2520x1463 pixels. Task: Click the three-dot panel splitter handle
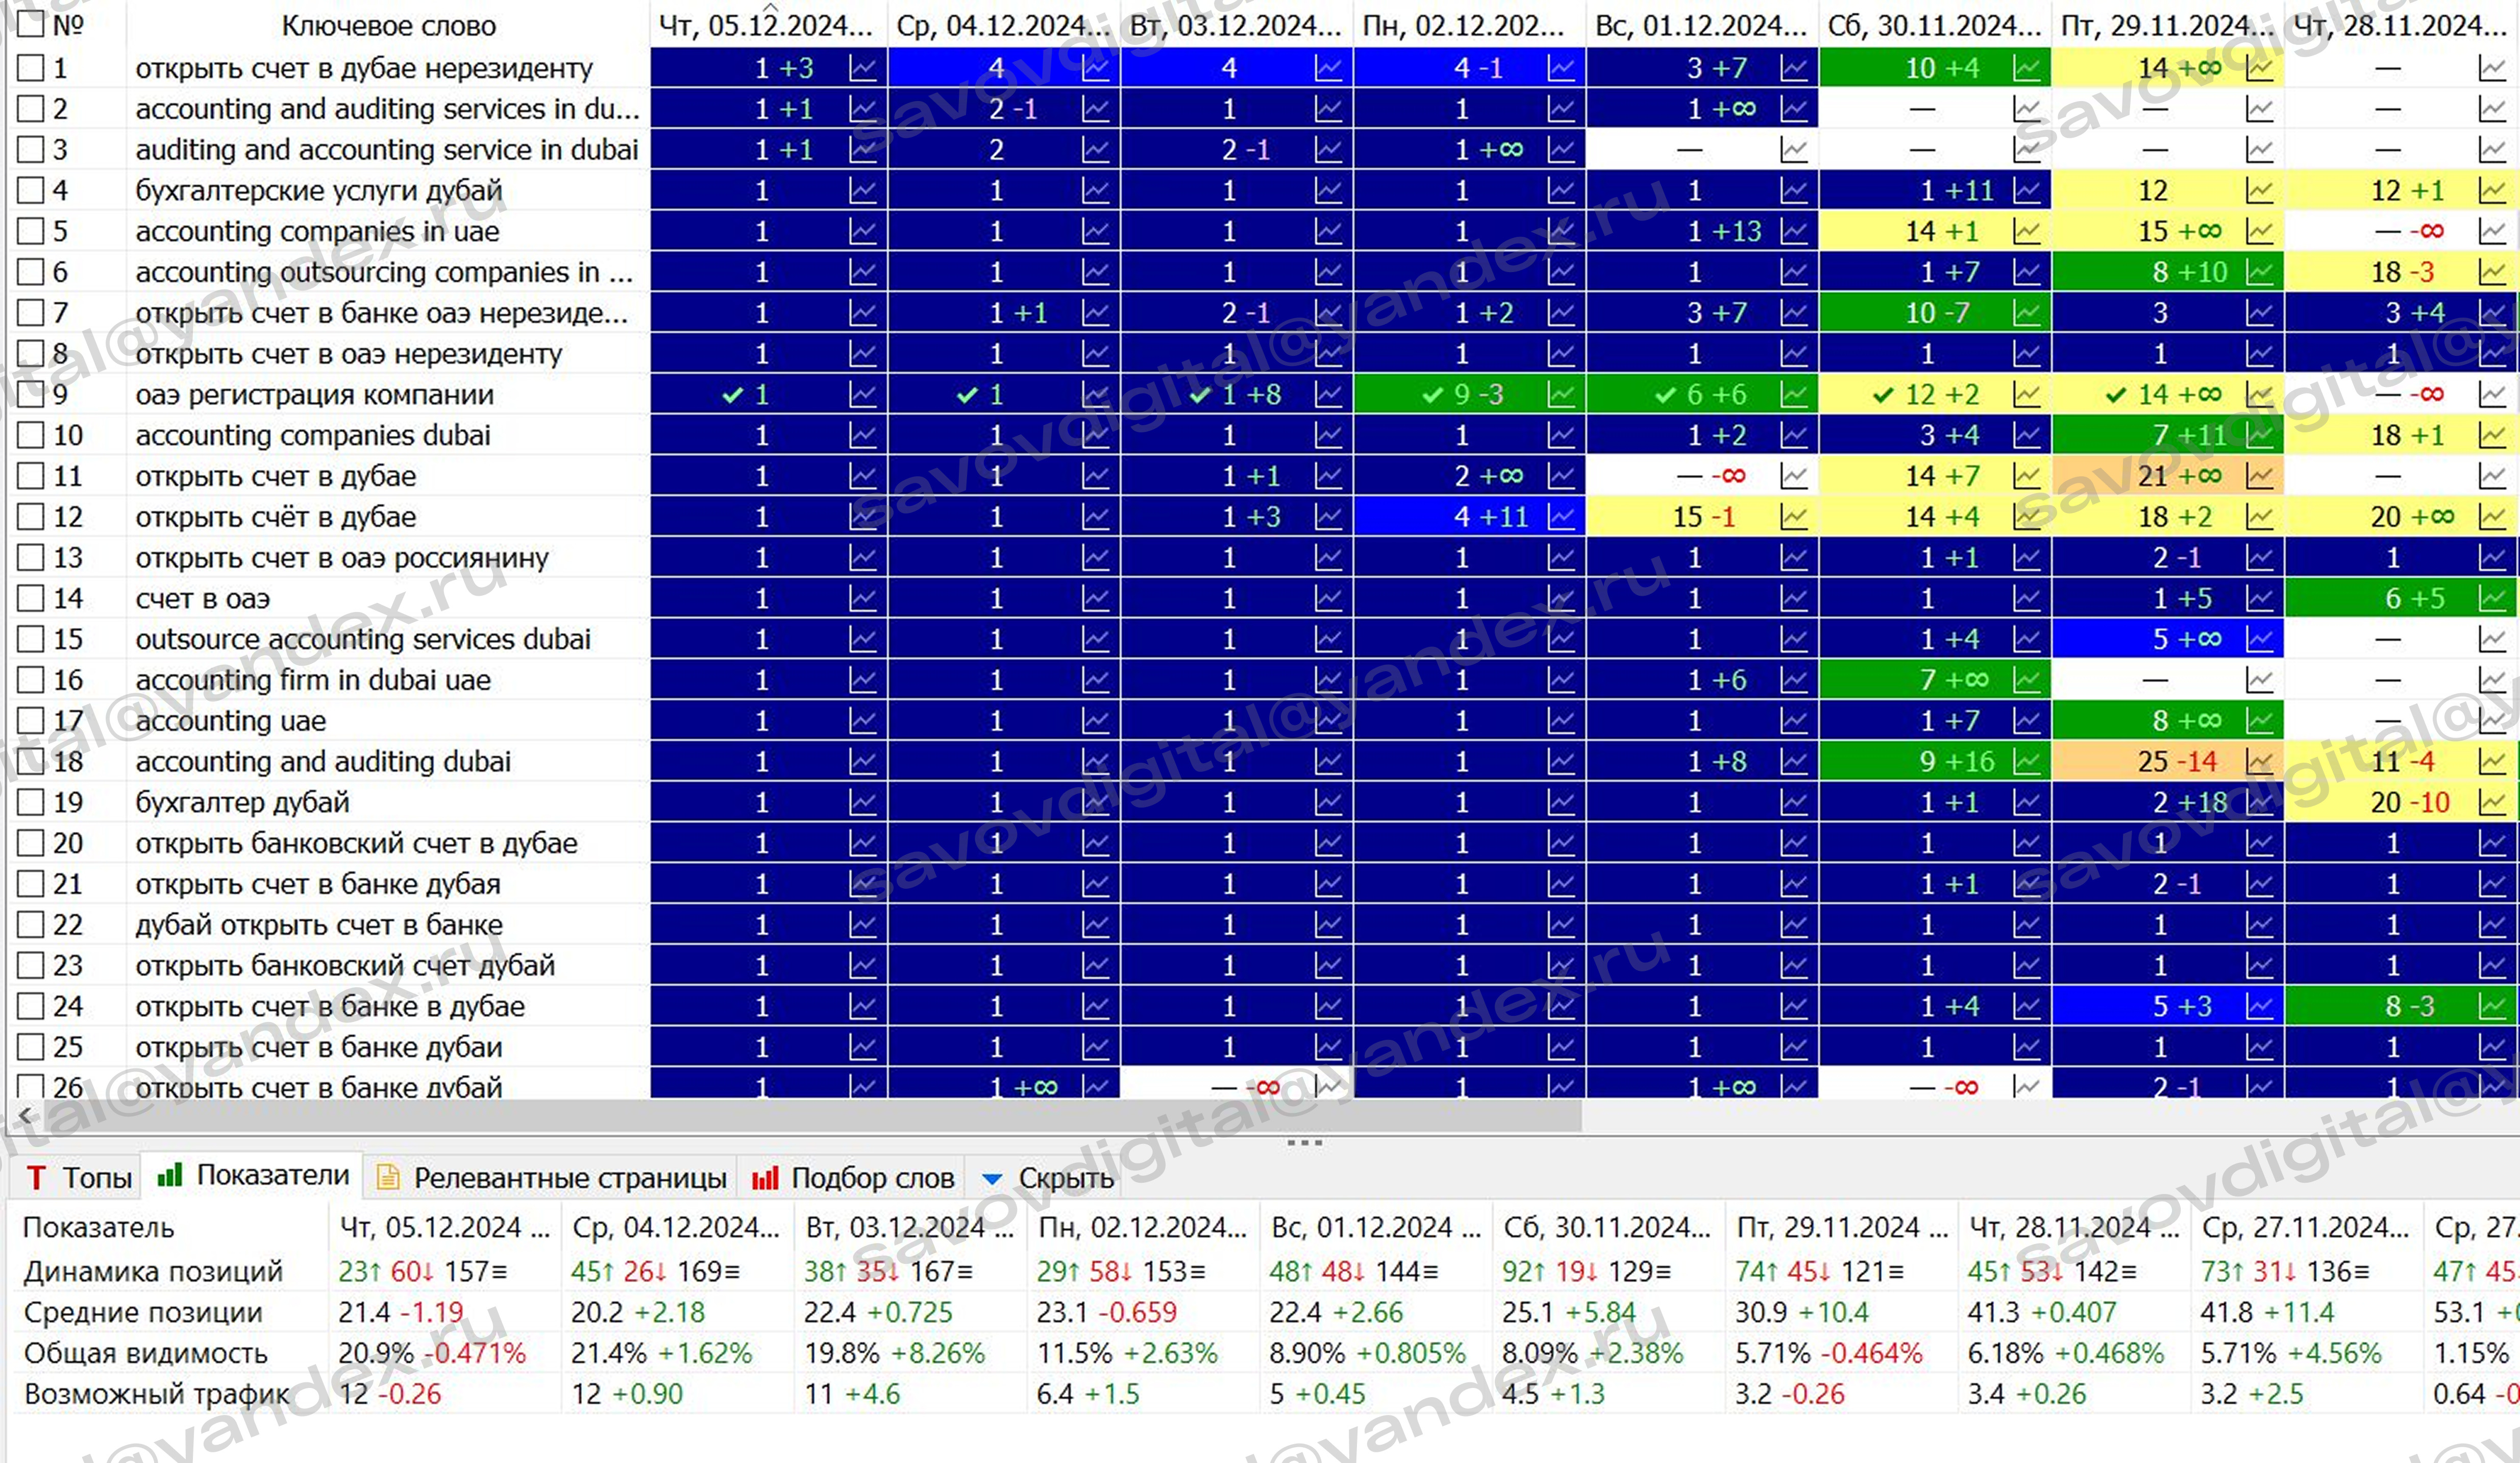[1304, 1142]
